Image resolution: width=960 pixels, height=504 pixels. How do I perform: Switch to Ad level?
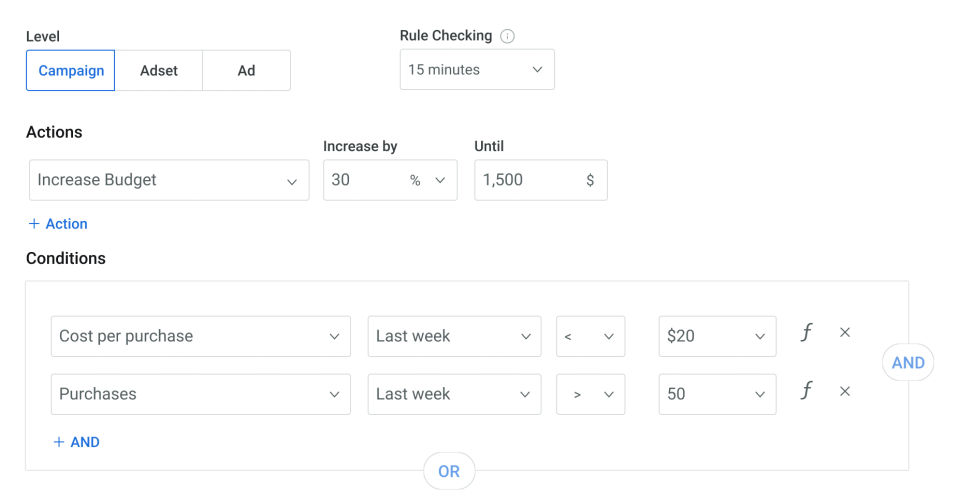(246, 71)
